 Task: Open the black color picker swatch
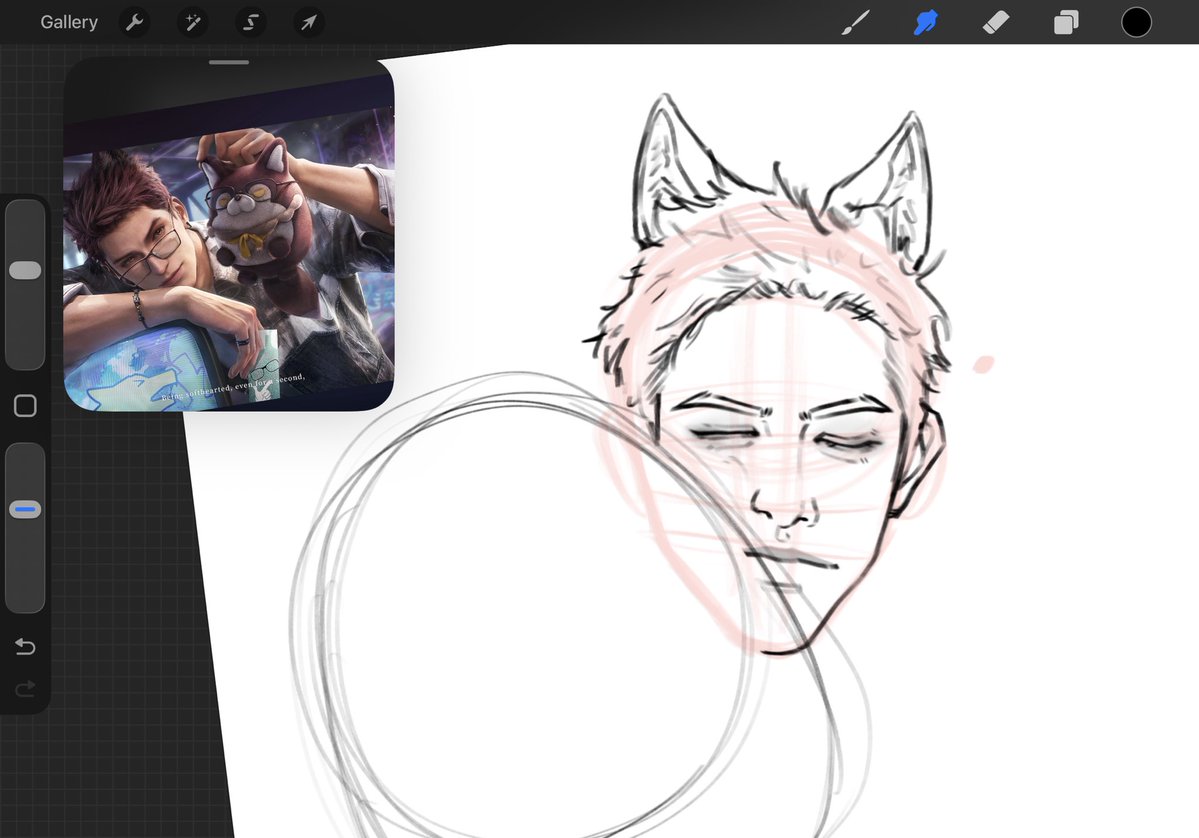pyautogui.click(x=1136, y=22)
